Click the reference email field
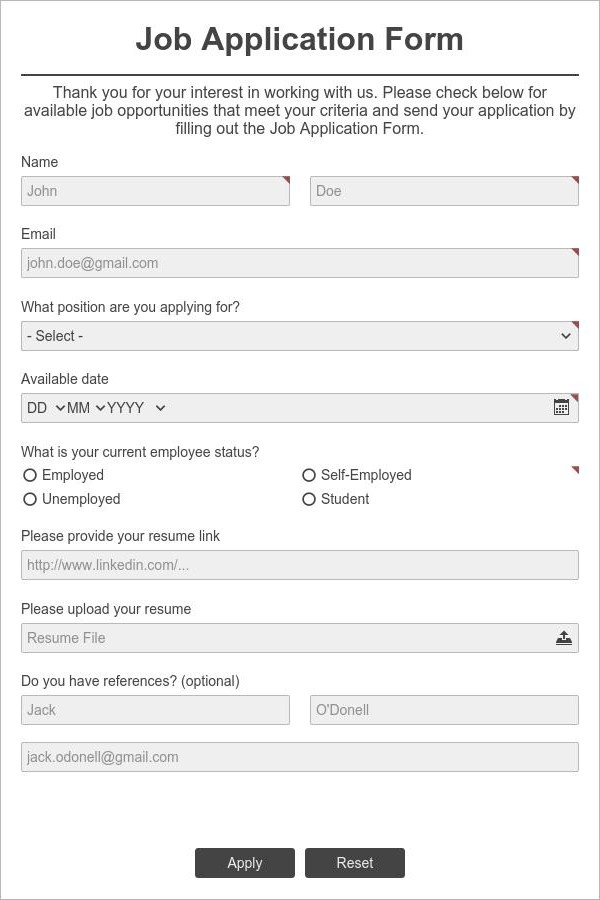 pos(300,756)
